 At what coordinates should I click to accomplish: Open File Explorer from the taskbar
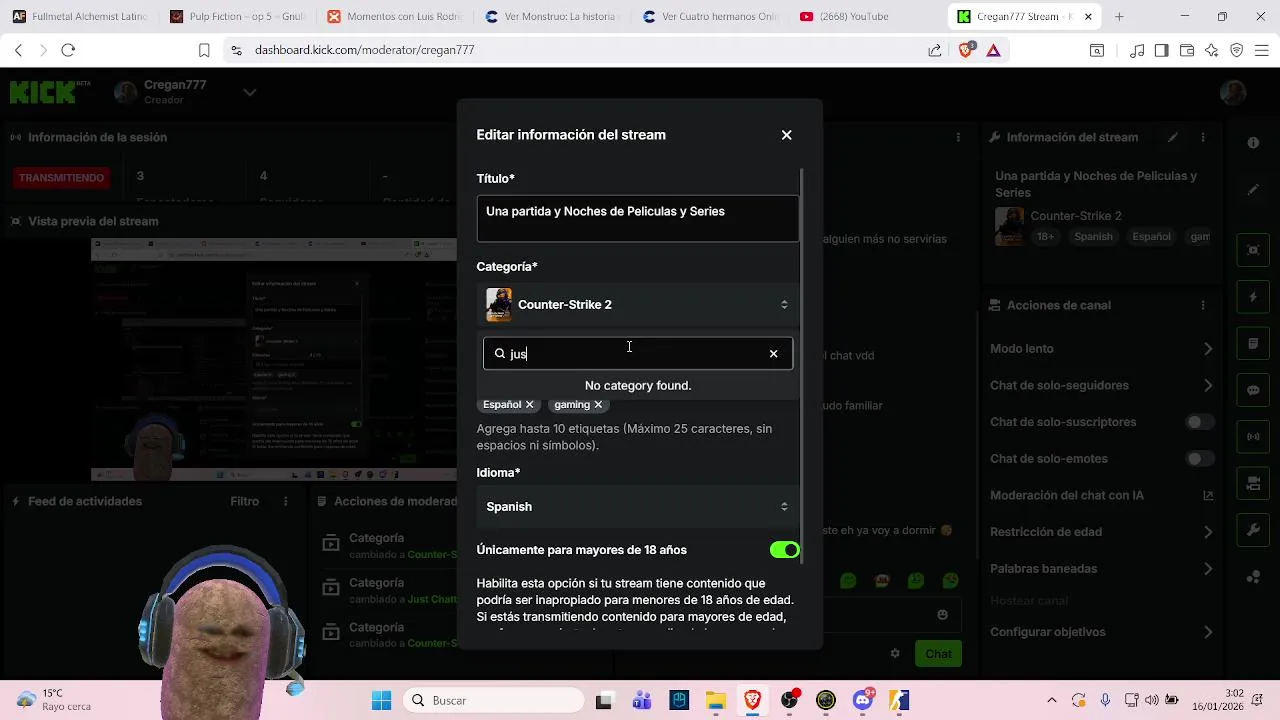pos(715,701)
